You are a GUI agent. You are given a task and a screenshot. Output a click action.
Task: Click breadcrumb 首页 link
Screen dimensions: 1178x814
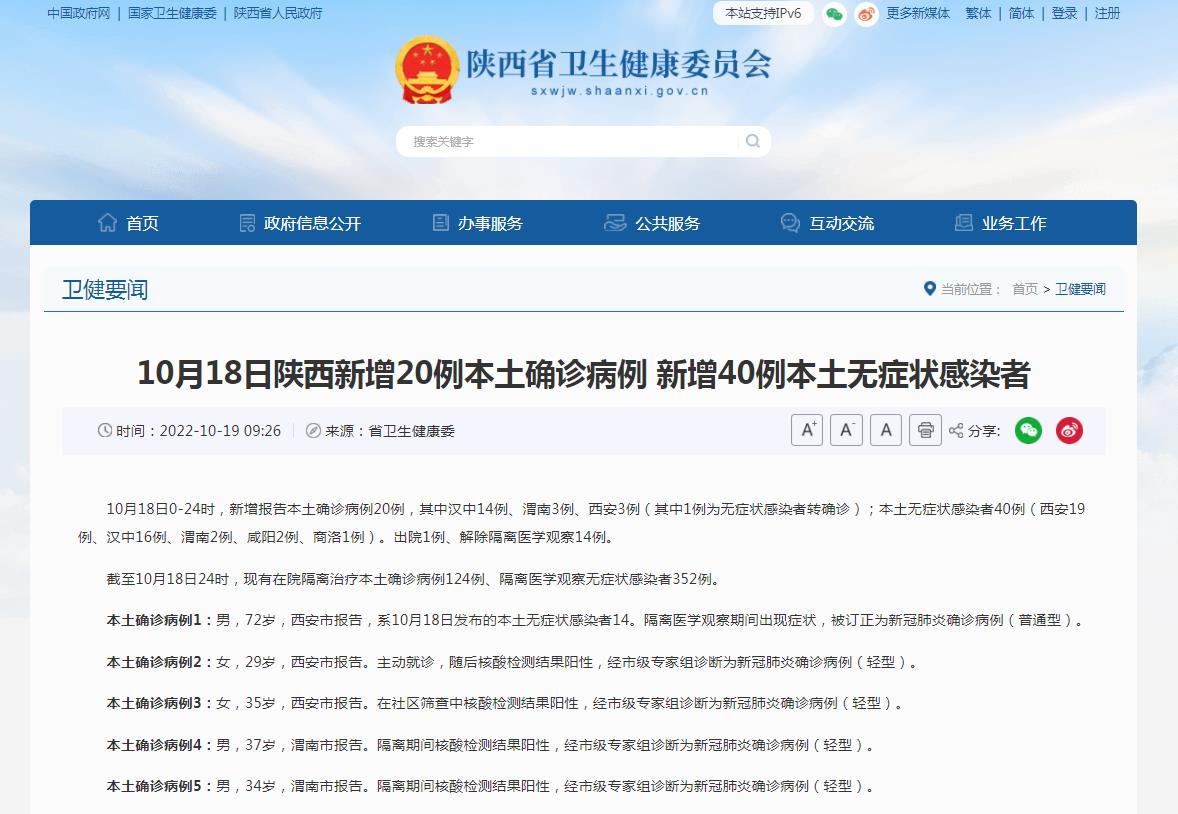[x=1025, y=289]
